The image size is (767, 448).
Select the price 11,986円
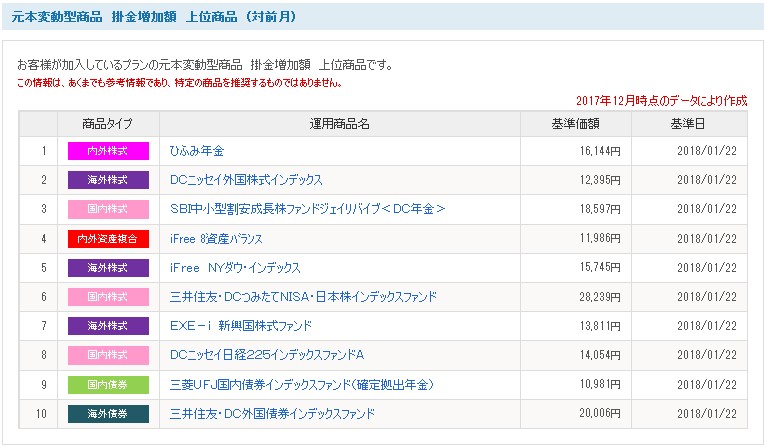click(600, 239)
